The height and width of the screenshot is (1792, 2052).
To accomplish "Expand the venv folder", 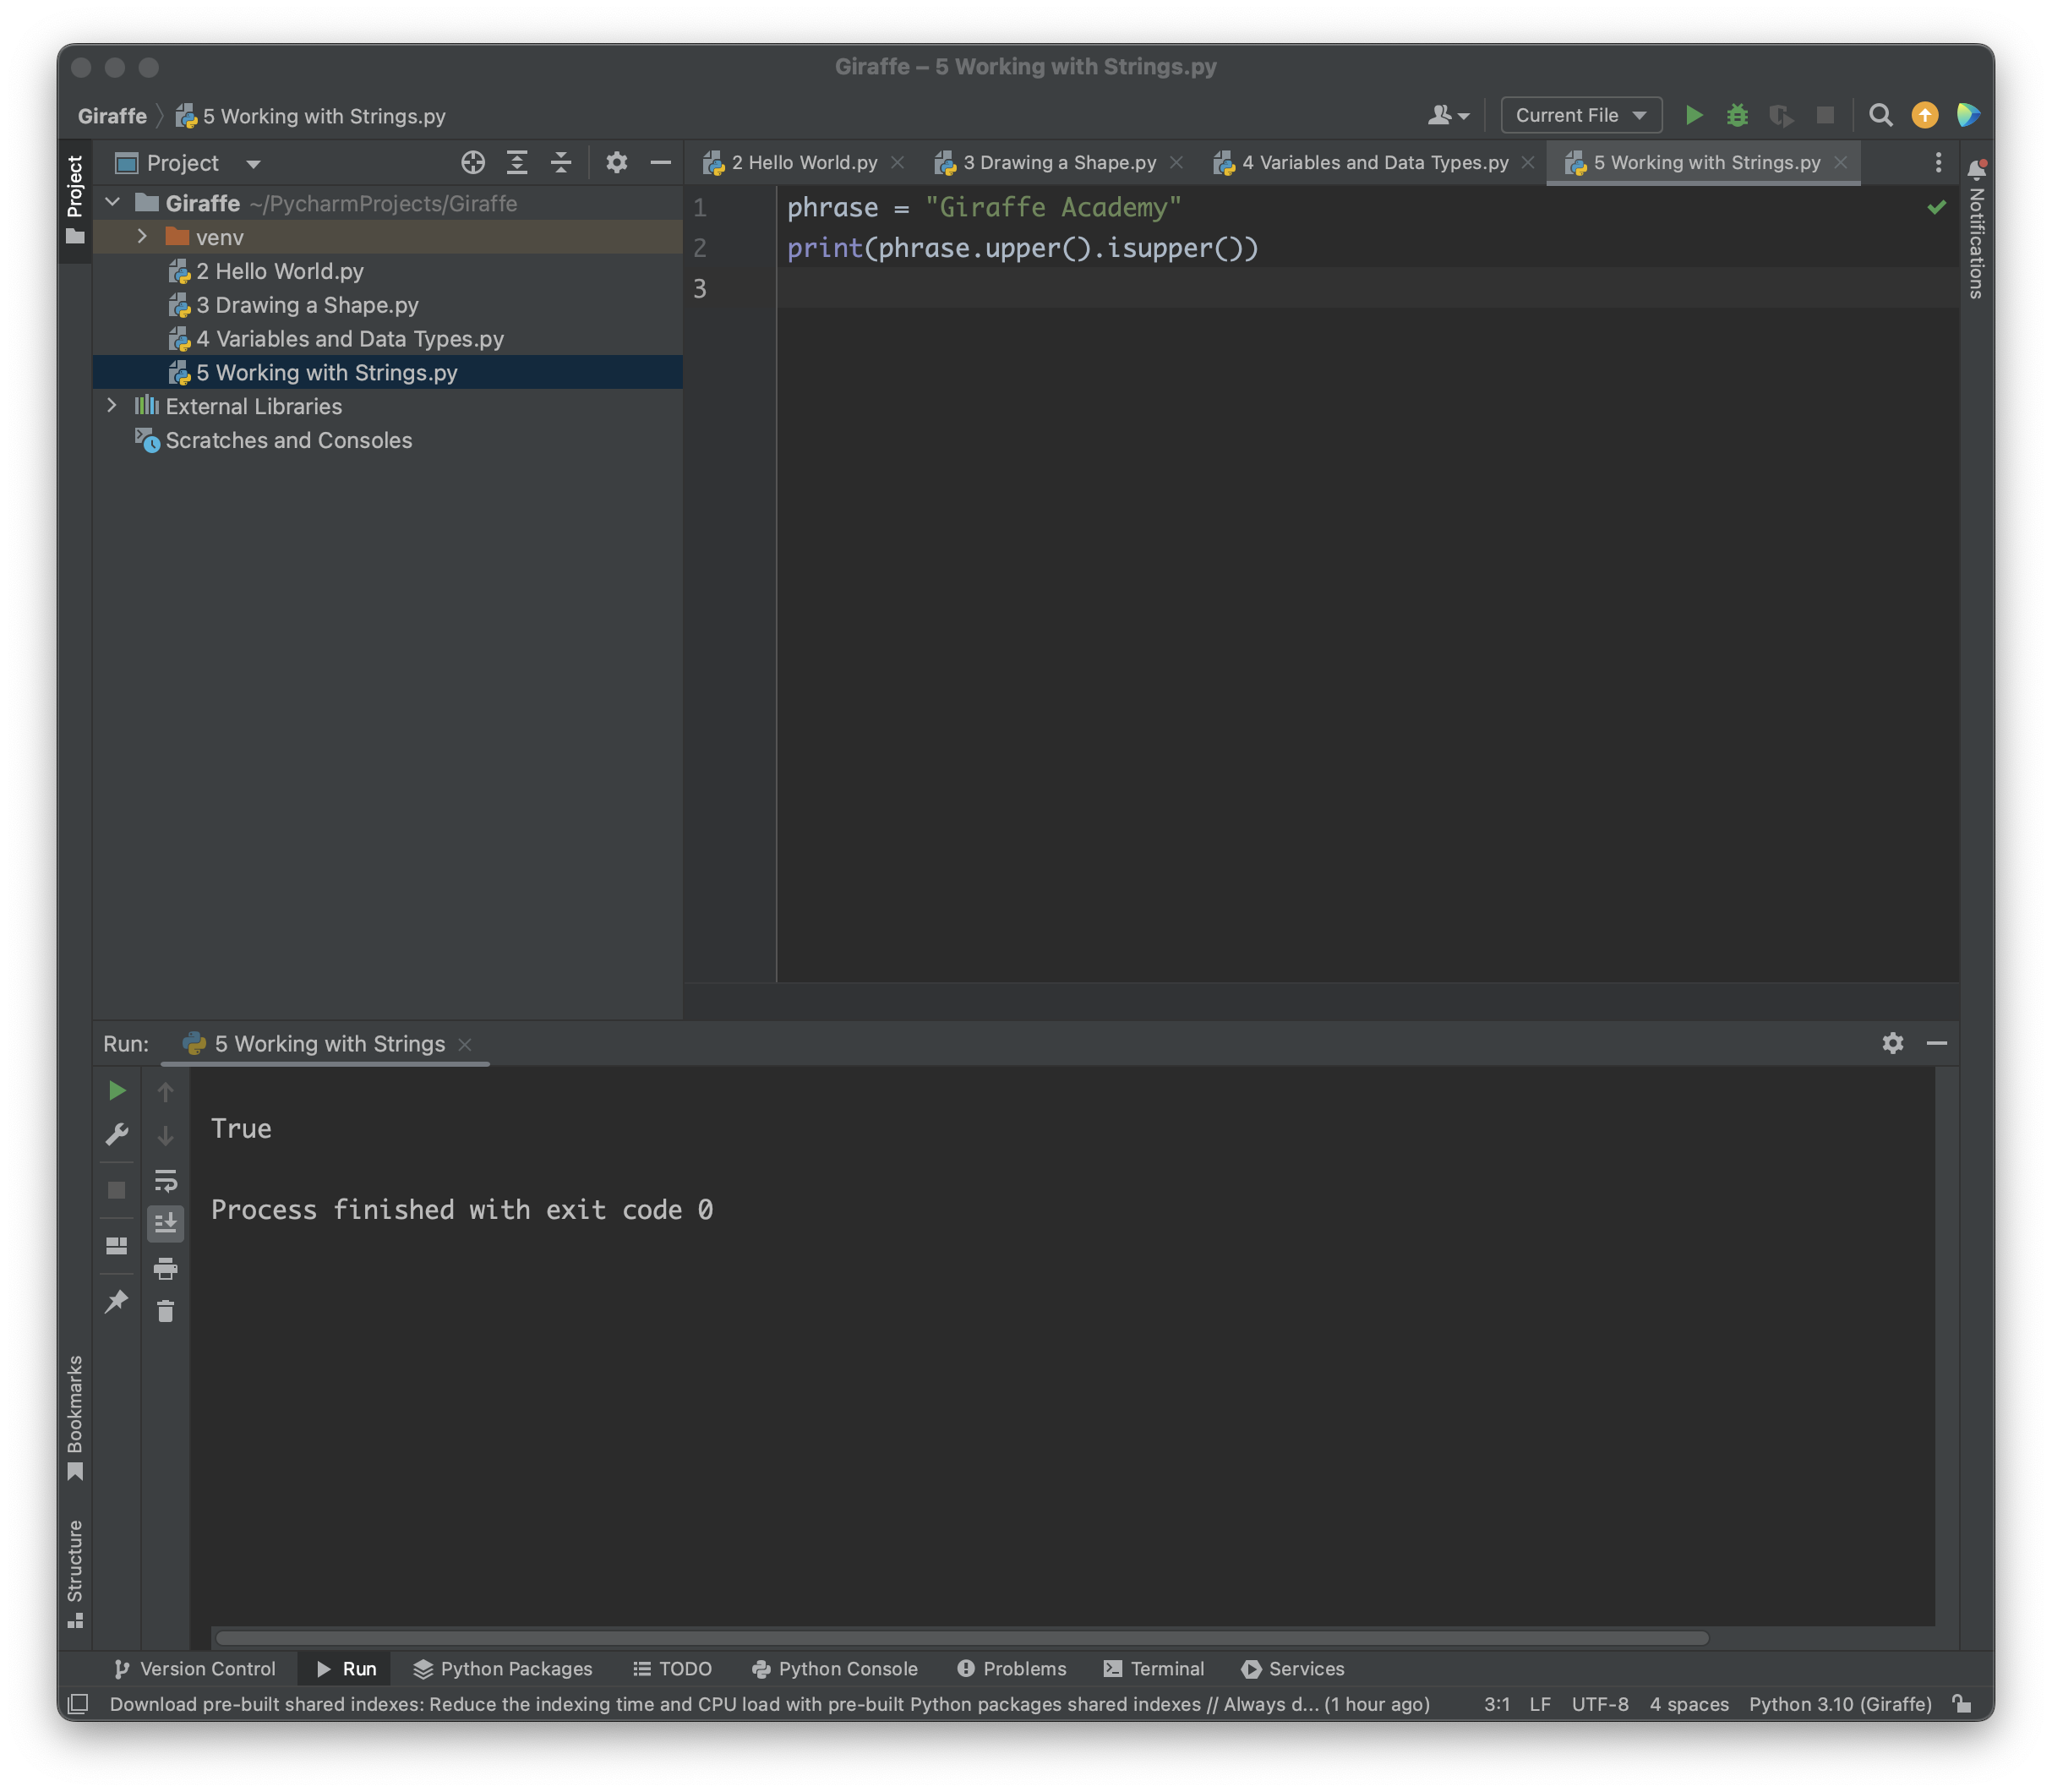I will [142, 237].
